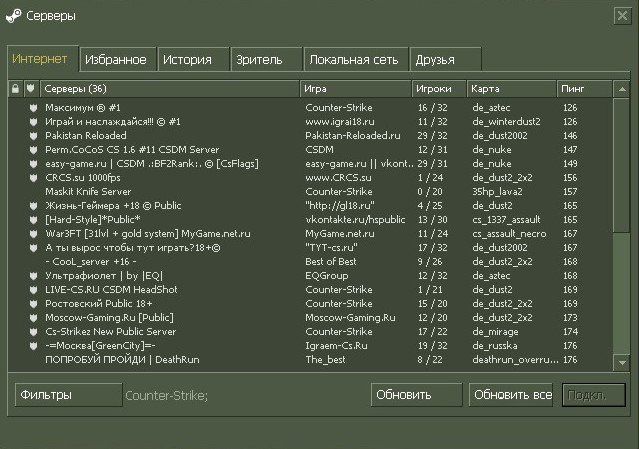Click ping value 173

[570, 318]
